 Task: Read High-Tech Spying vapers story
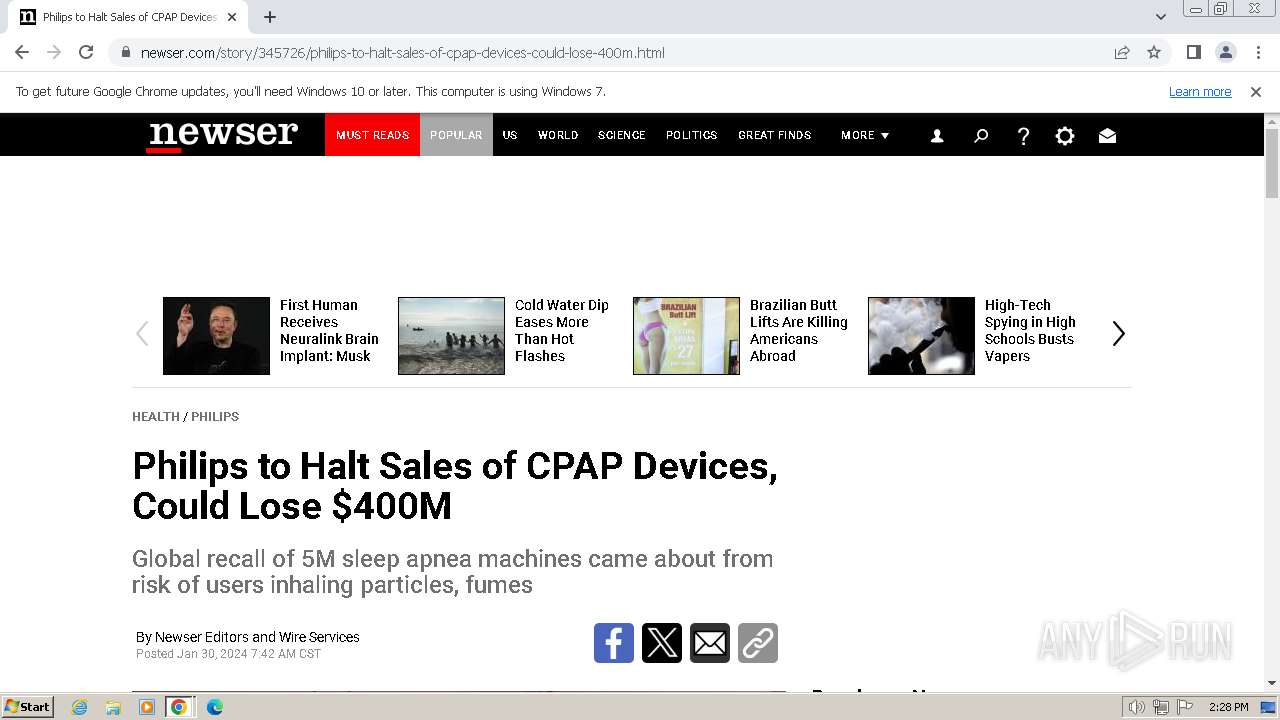click(1030, 331)
